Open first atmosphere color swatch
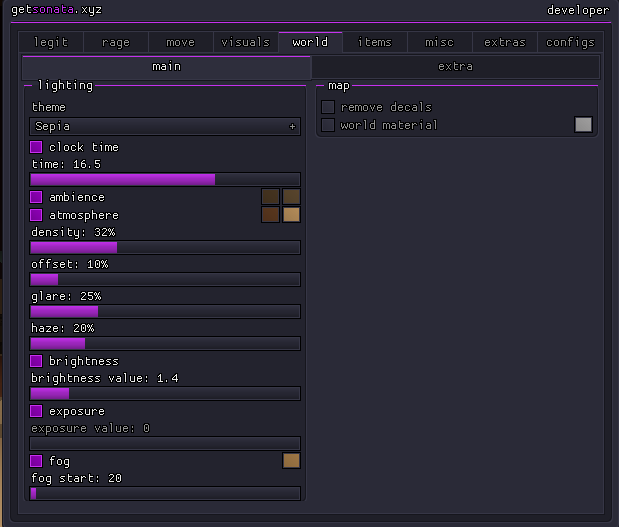This screenshot has width=619, height=527. (x=270, y=215)
